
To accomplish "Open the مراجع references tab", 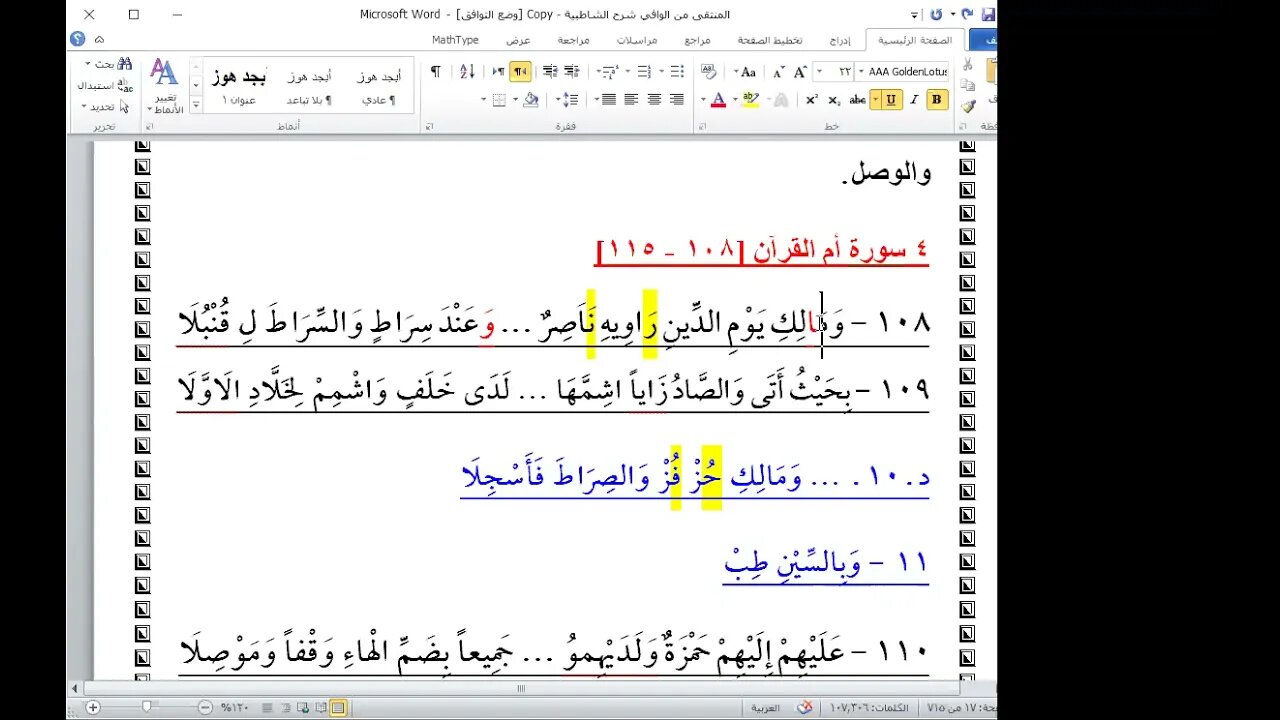I will 698,41.
